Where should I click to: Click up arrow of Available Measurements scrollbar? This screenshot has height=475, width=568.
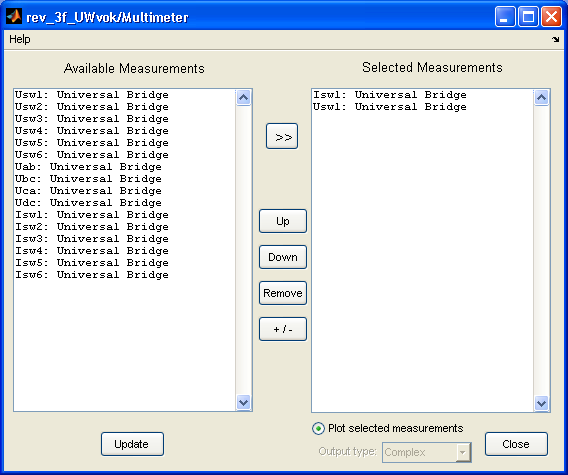click(243, 97)
